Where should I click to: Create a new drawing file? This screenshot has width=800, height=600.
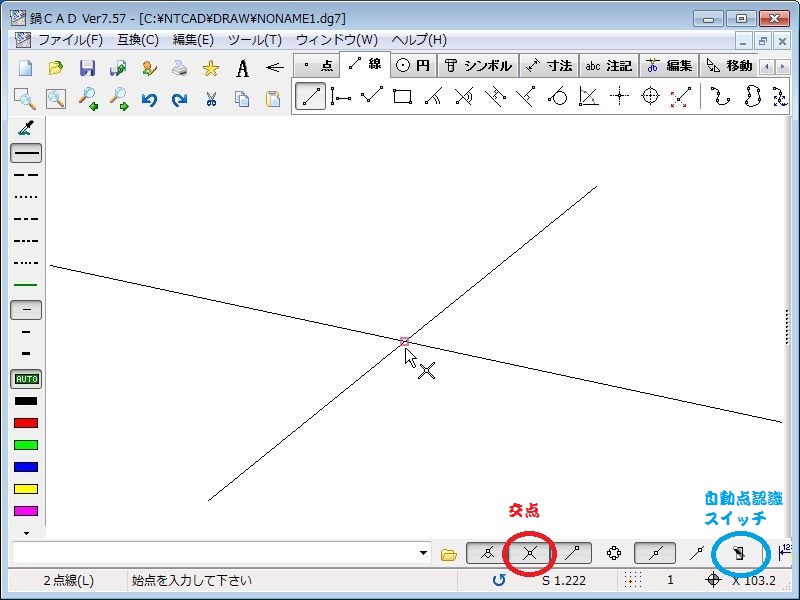(x=25, y=68)
